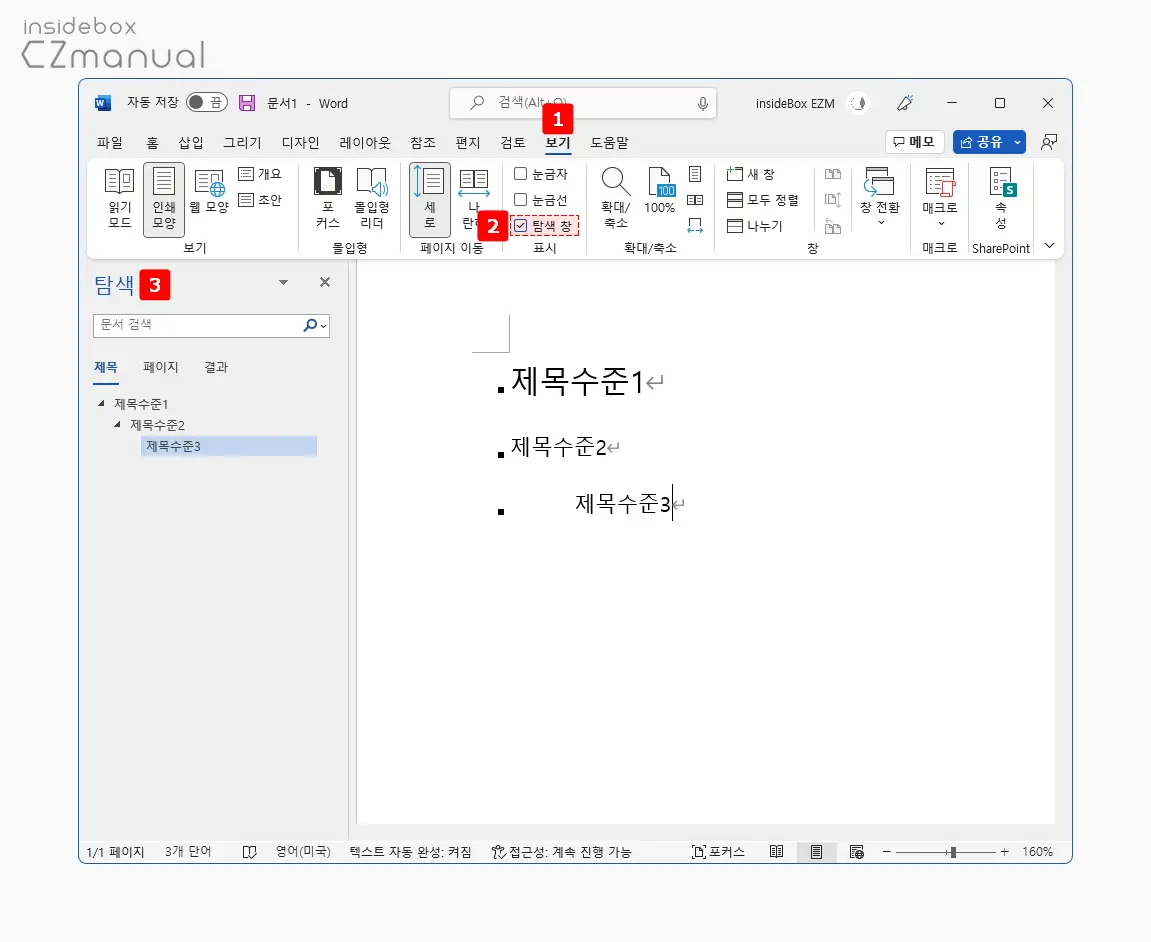The height and width of the screenshot is (942, 1151).
Task: Click the microphone icon in search box
Action: point(702,104)
